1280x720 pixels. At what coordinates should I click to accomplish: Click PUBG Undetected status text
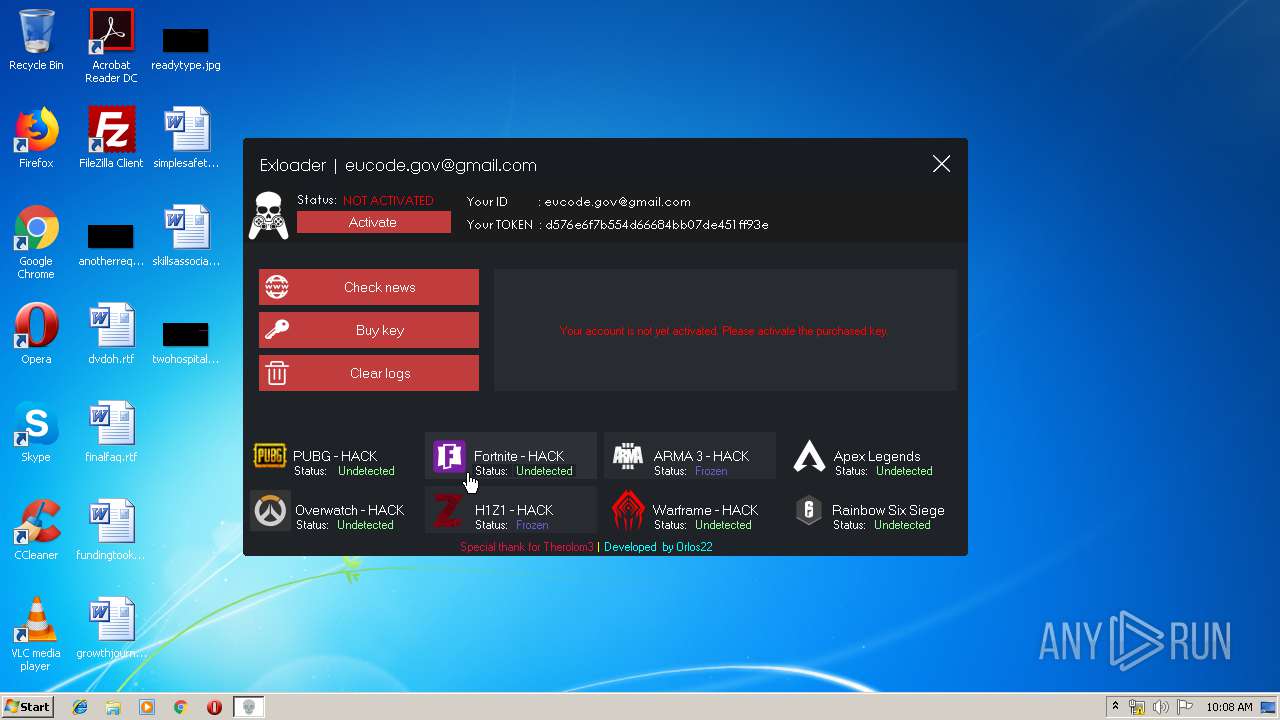pyautogui.click(x=366, y=471)
